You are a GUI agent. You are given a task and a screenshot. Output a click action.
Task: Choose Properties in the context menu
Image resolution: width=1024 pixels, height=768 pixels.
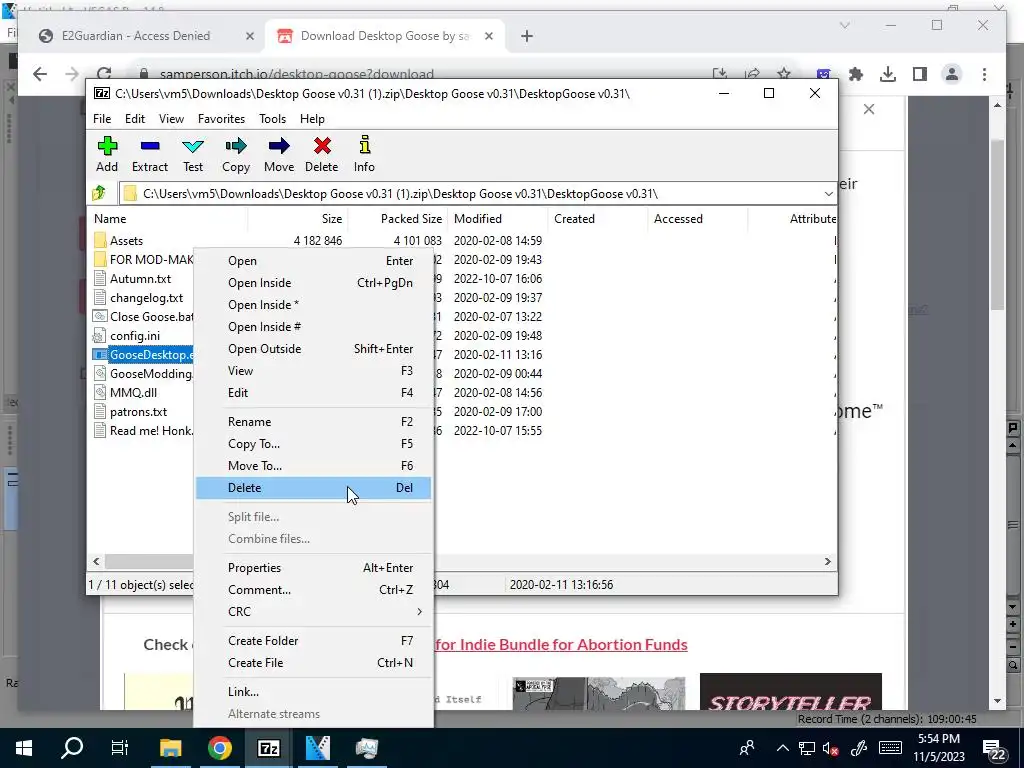point(313,568)
